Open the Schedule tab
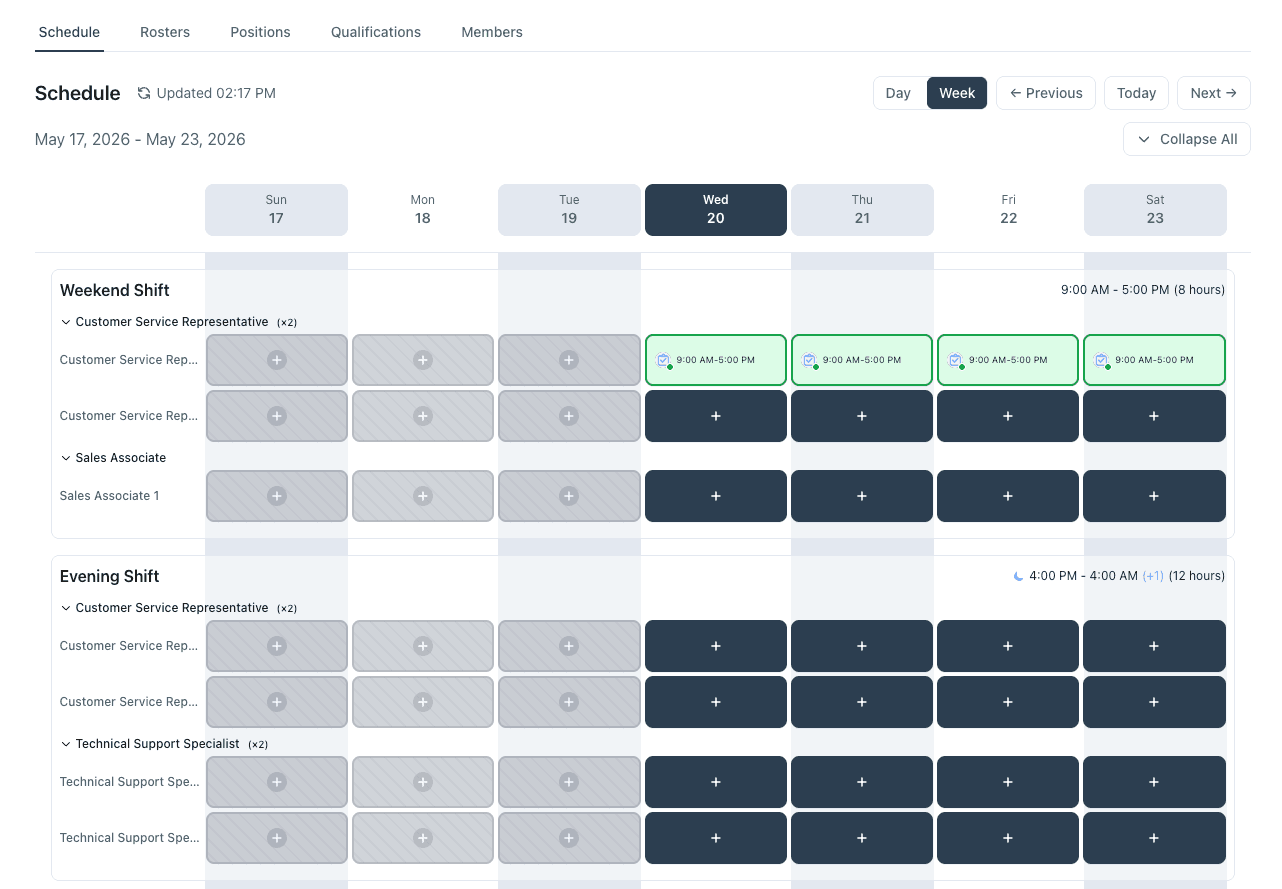The width and height of the screenshot is (1282, 889). tap(69, 32)
